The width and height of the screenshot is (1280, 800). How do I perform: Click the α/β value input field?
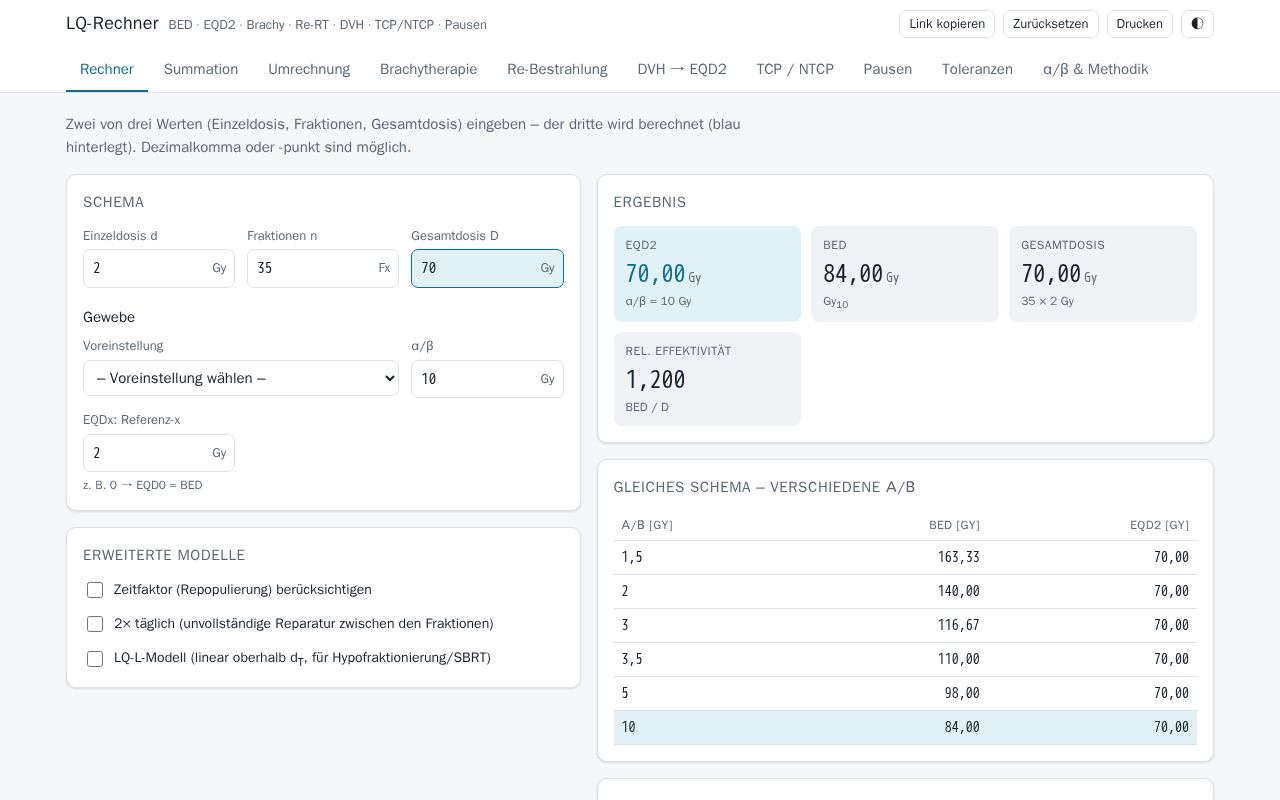click(487, 379)
